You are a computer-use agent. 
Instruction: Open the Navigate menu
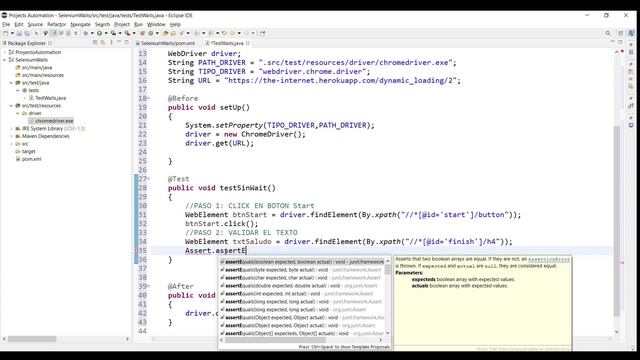(x=80, y=24)
